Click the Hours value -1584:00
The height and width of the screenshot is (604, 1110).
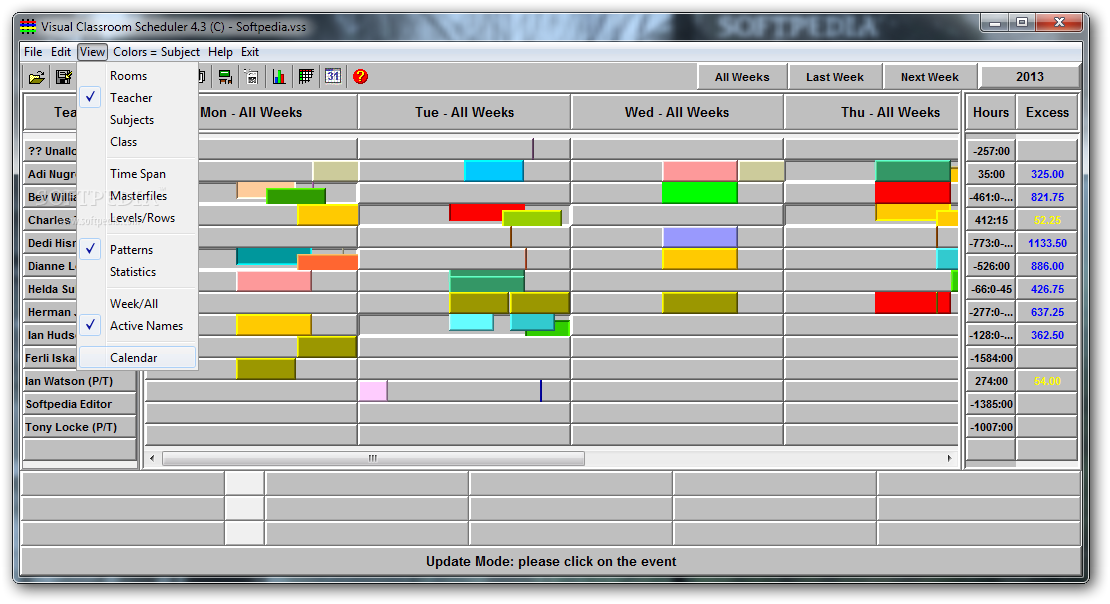991,358
